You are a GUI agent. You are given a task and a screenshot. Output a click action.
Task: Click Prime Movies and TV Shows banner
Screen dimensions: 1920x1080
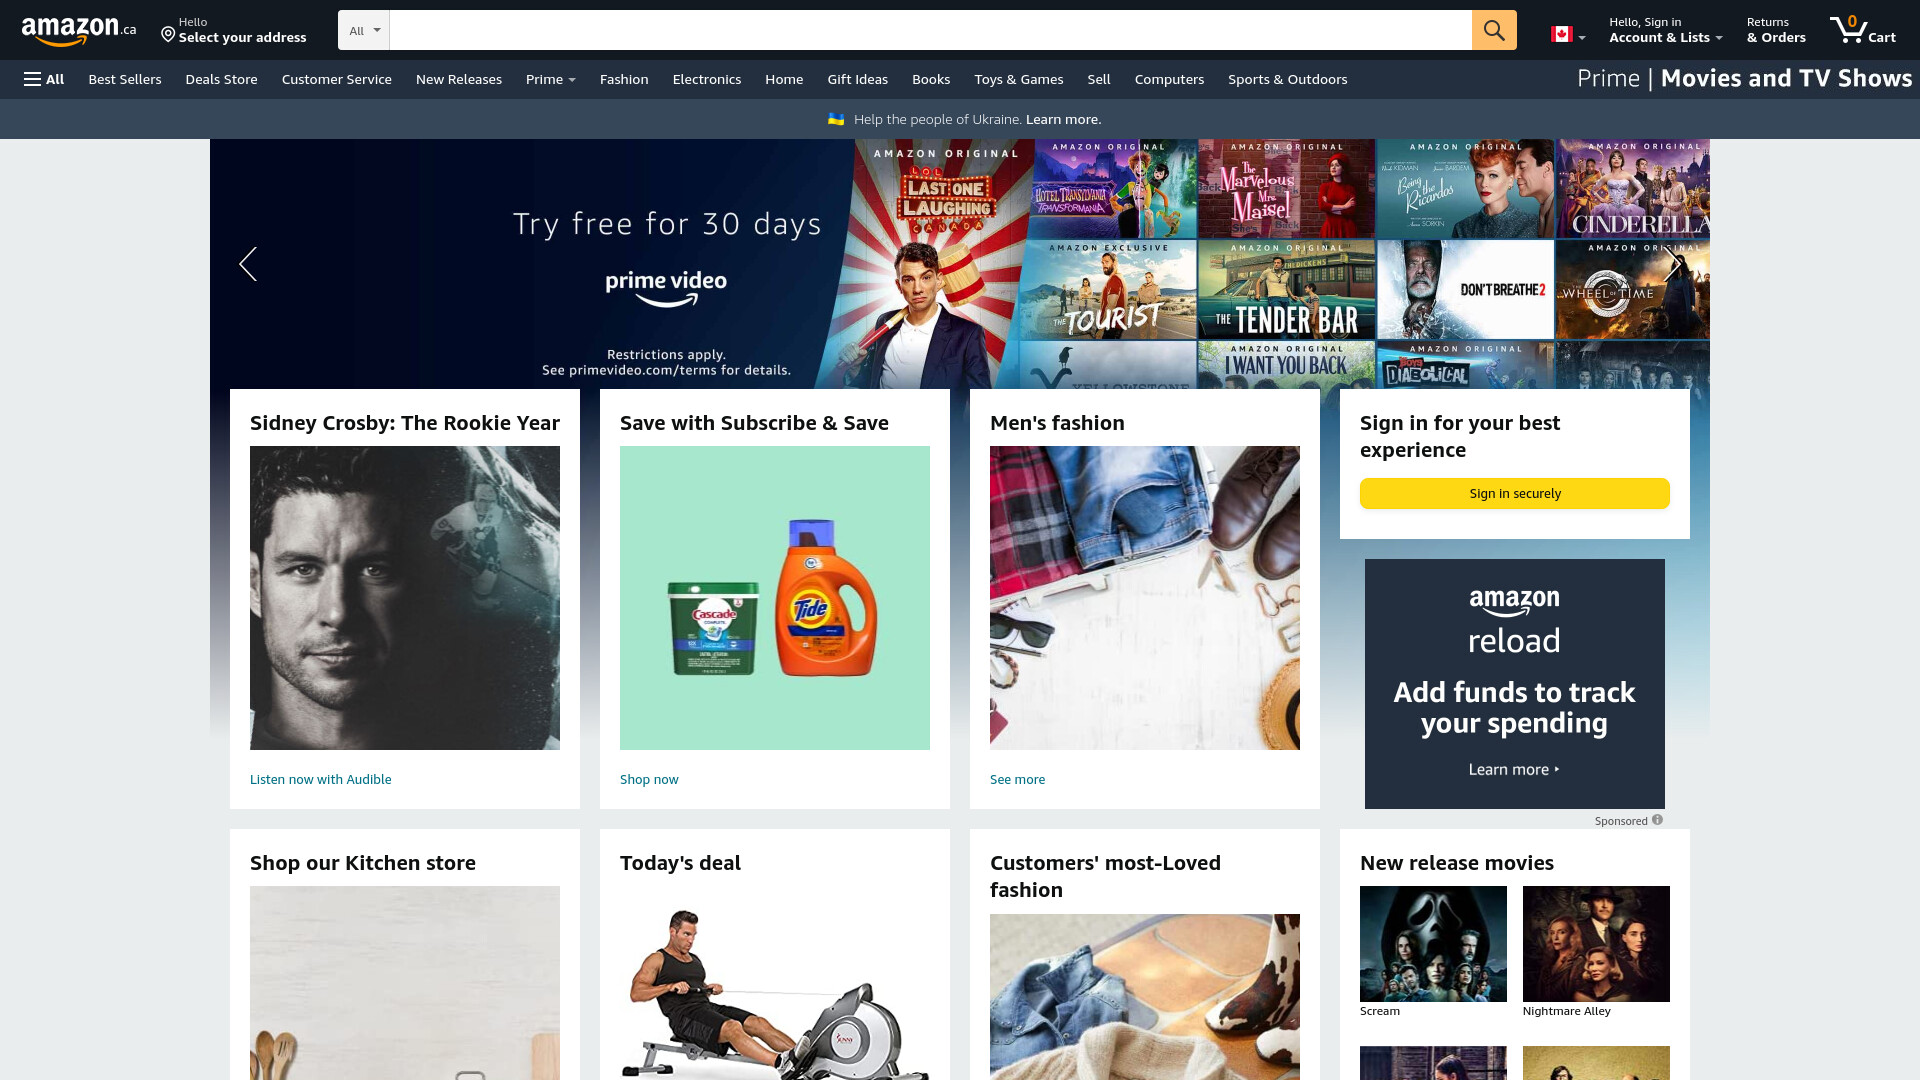(x=1744, y=79)
